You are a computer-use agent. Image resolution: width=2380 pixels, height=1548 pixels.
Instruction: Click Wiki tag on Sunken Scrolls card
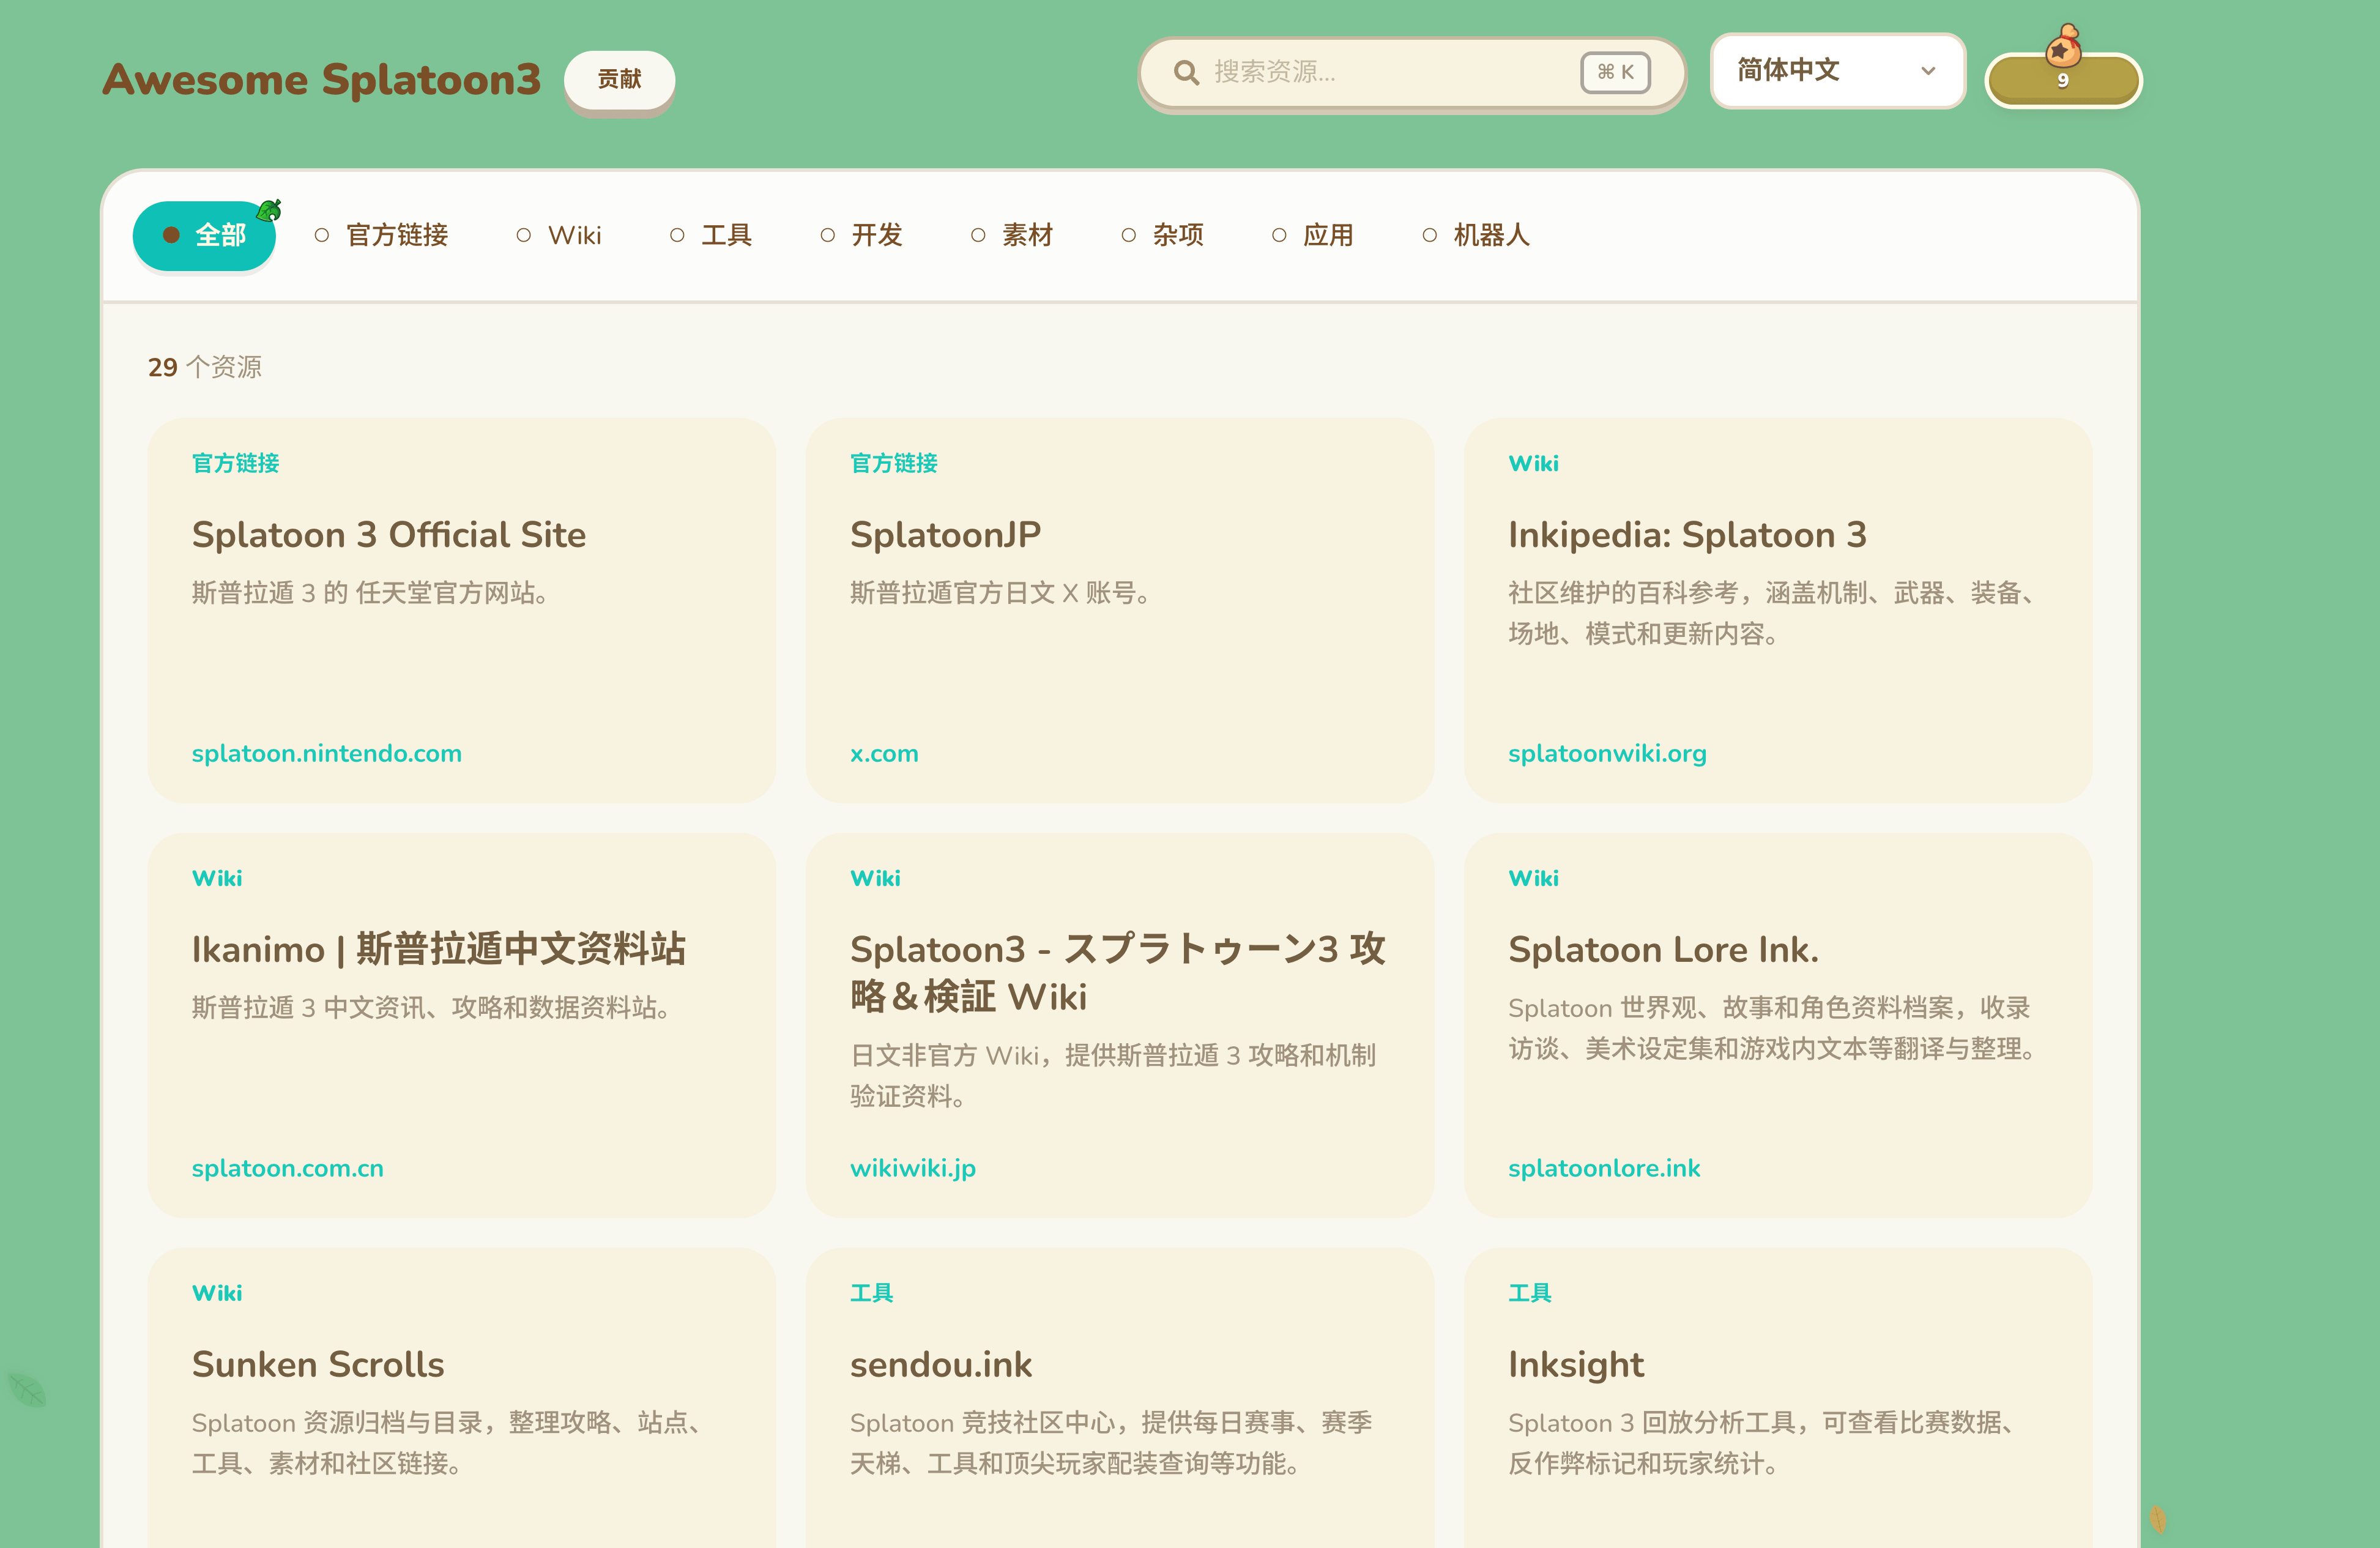pyautogui.click(x=217, y=1293)
